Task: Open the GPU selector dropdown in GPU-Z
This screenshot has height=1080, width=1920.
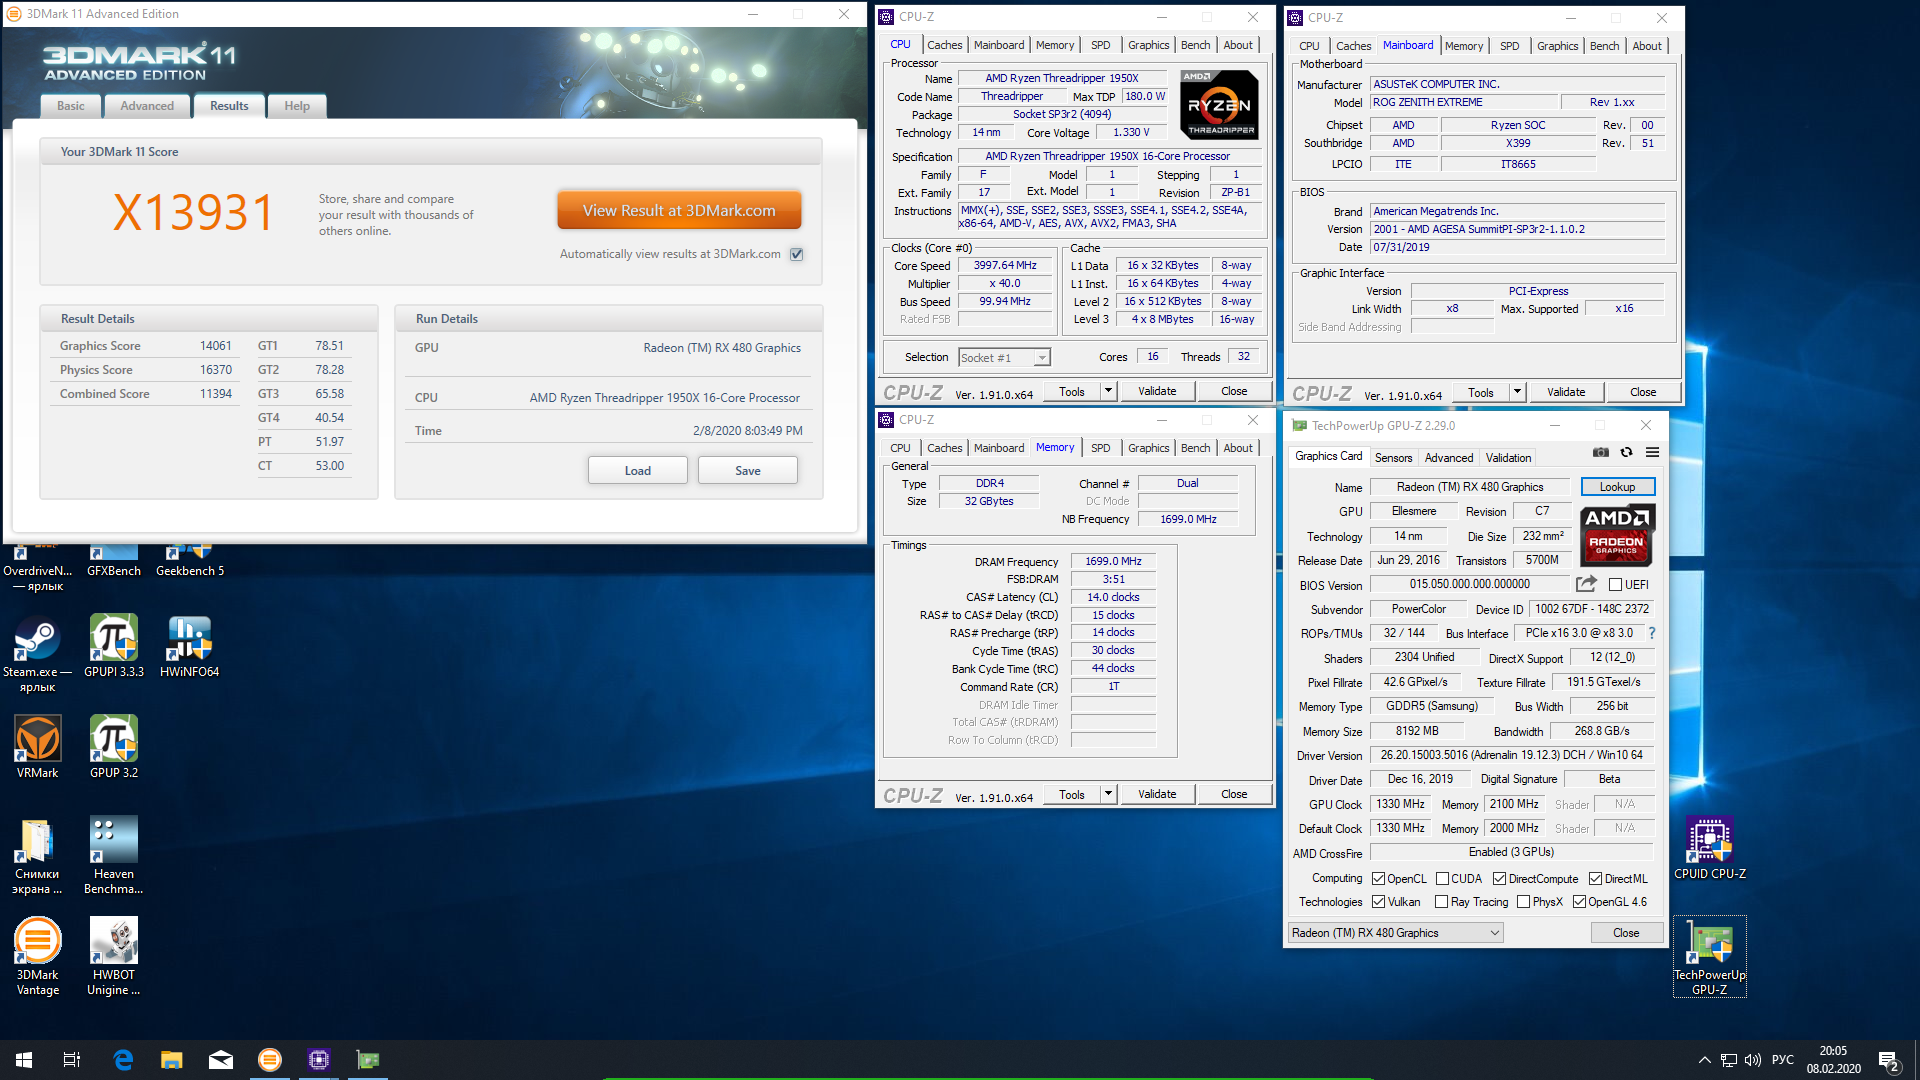Action: click(1396, 933)
